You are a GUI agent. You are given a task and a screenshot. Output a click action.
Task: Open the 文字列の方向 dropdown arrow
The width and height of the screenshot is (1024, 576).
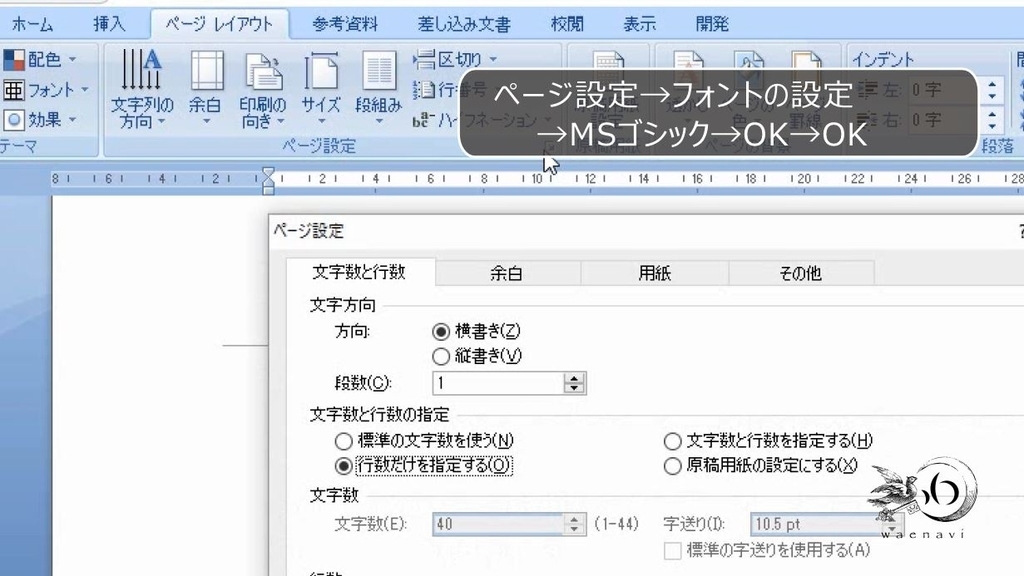[162, 121]
